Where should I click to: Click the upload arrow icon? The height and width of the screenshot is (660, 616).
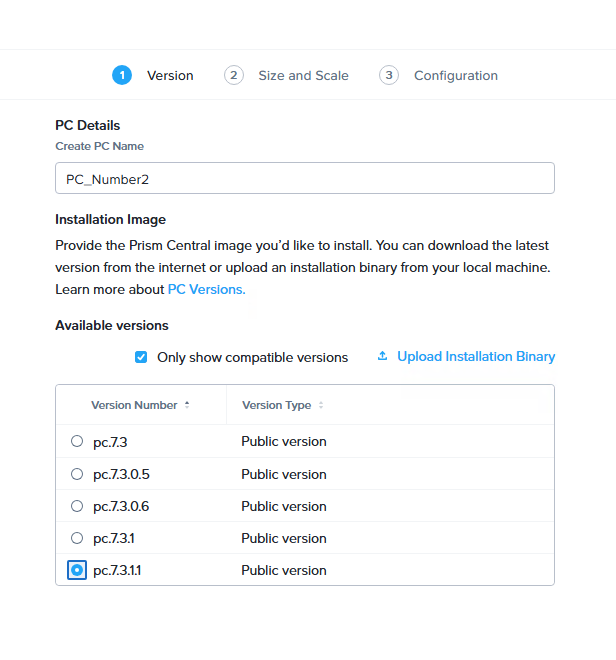(382, 356)
